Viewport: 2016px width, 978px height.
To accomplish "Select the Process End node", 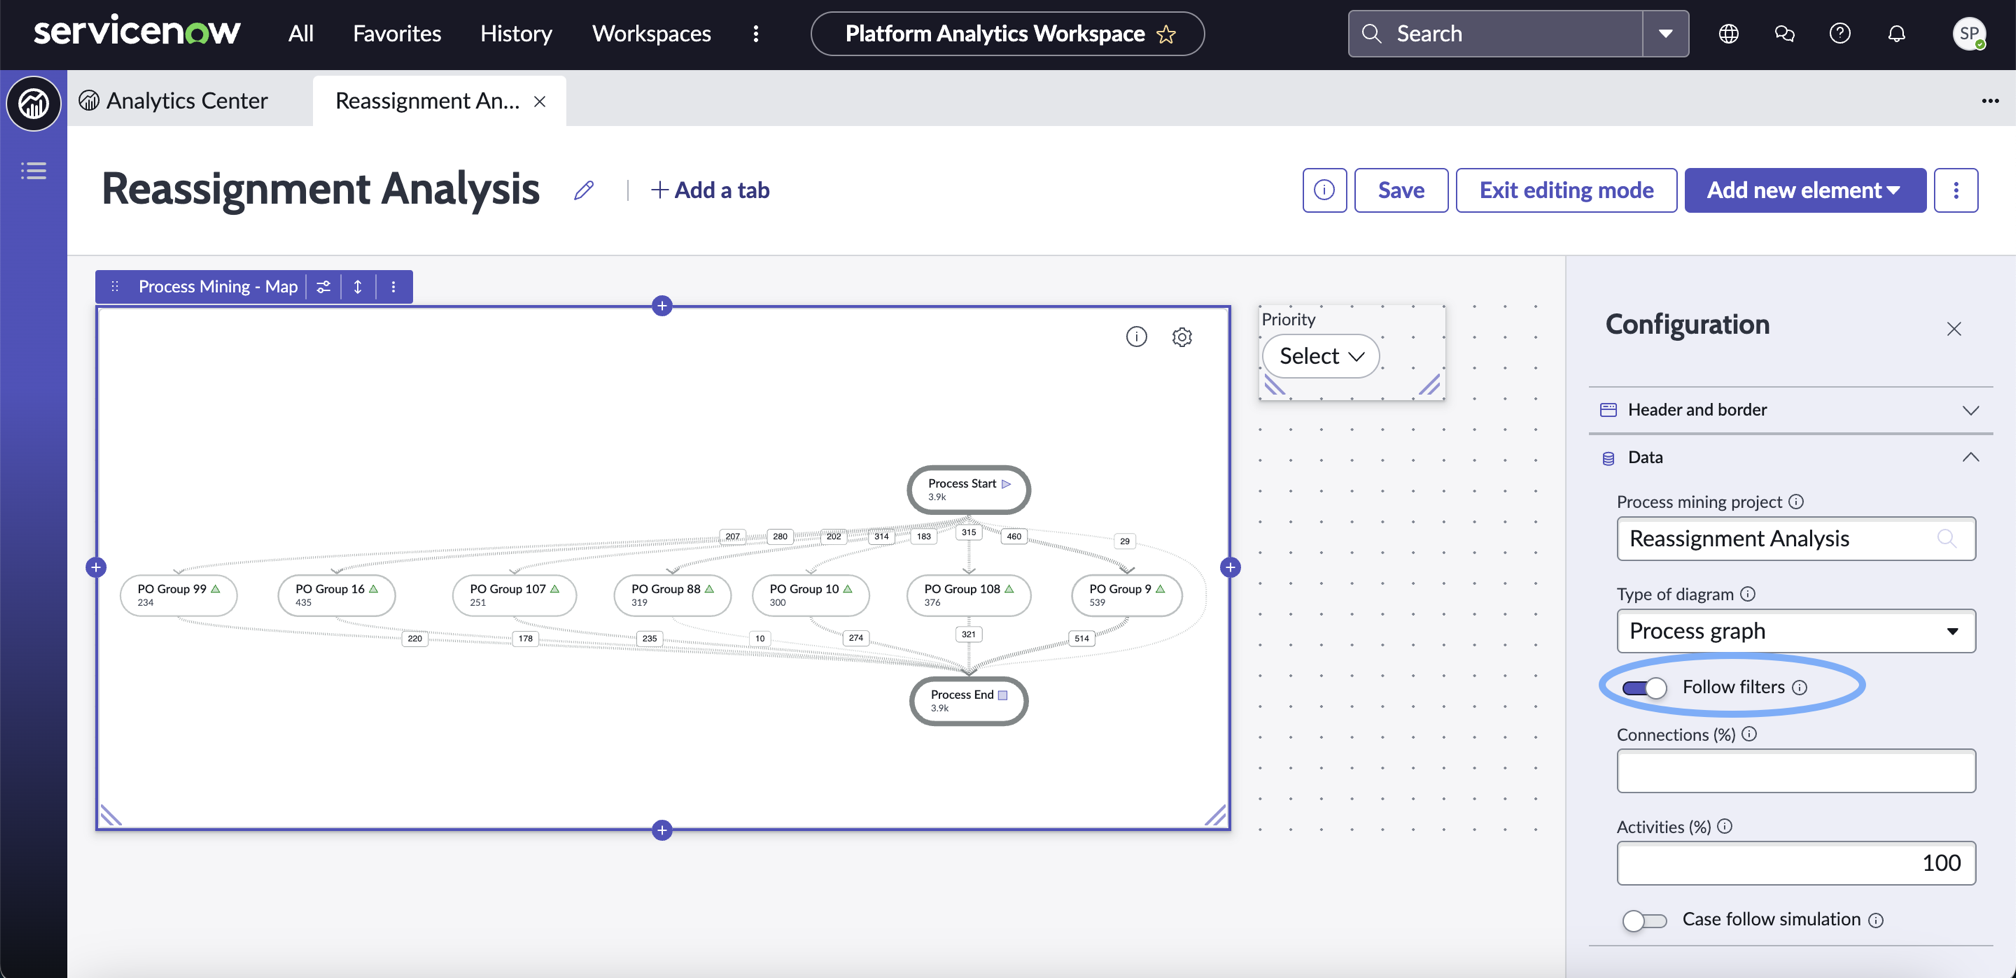I will tap(969, 701).
